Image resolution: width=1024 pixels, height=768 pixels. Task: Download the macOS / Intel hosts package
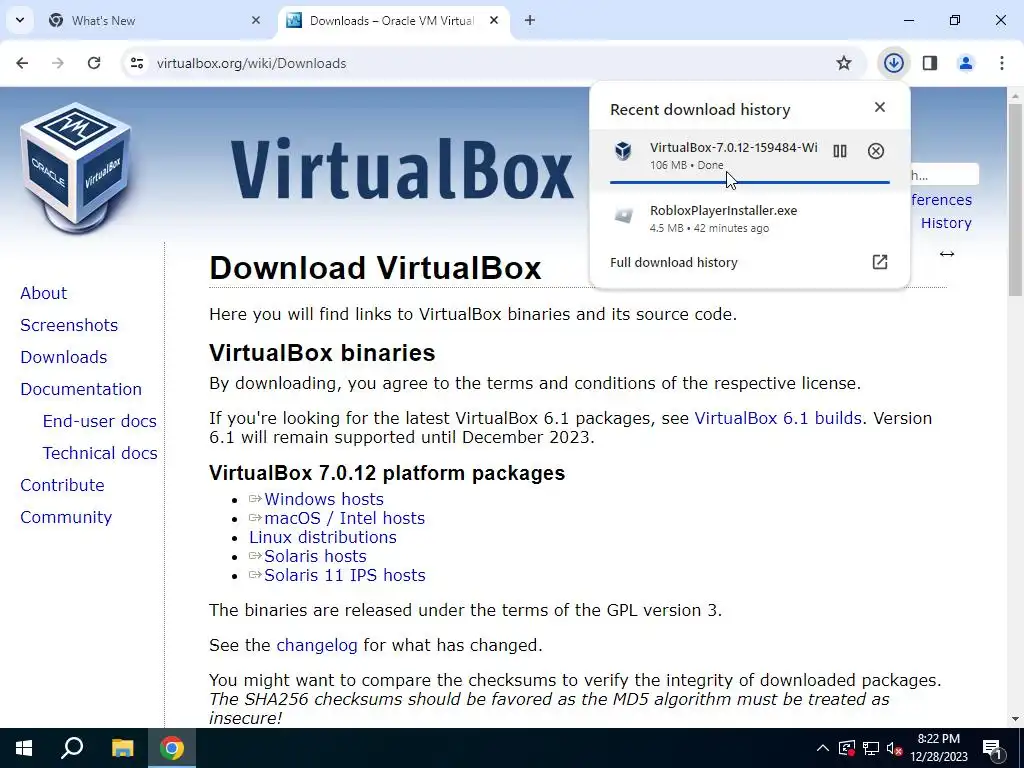344,518
